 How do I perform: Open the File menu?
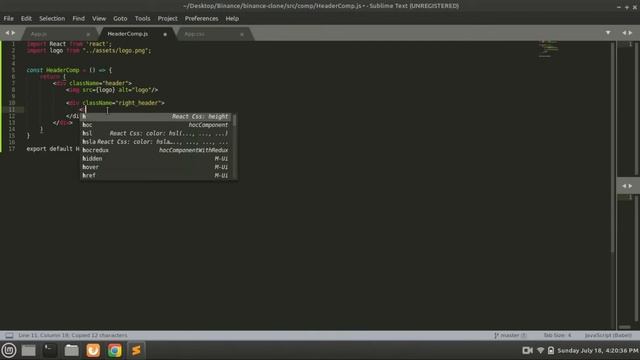click(x=9, y=18)
